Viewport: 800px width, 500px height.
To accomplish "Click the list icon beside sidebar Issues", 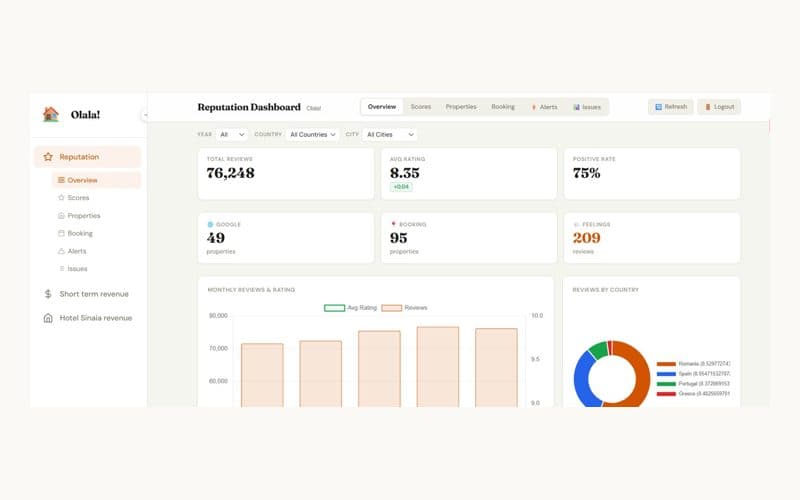I will [62, 268].
